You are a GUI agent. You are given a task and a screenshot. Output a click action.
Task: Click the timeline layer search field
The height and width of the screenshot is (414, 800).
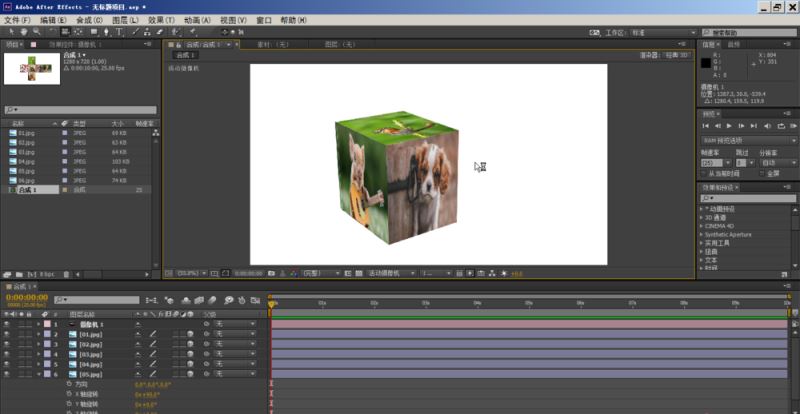tap(97, 300)
